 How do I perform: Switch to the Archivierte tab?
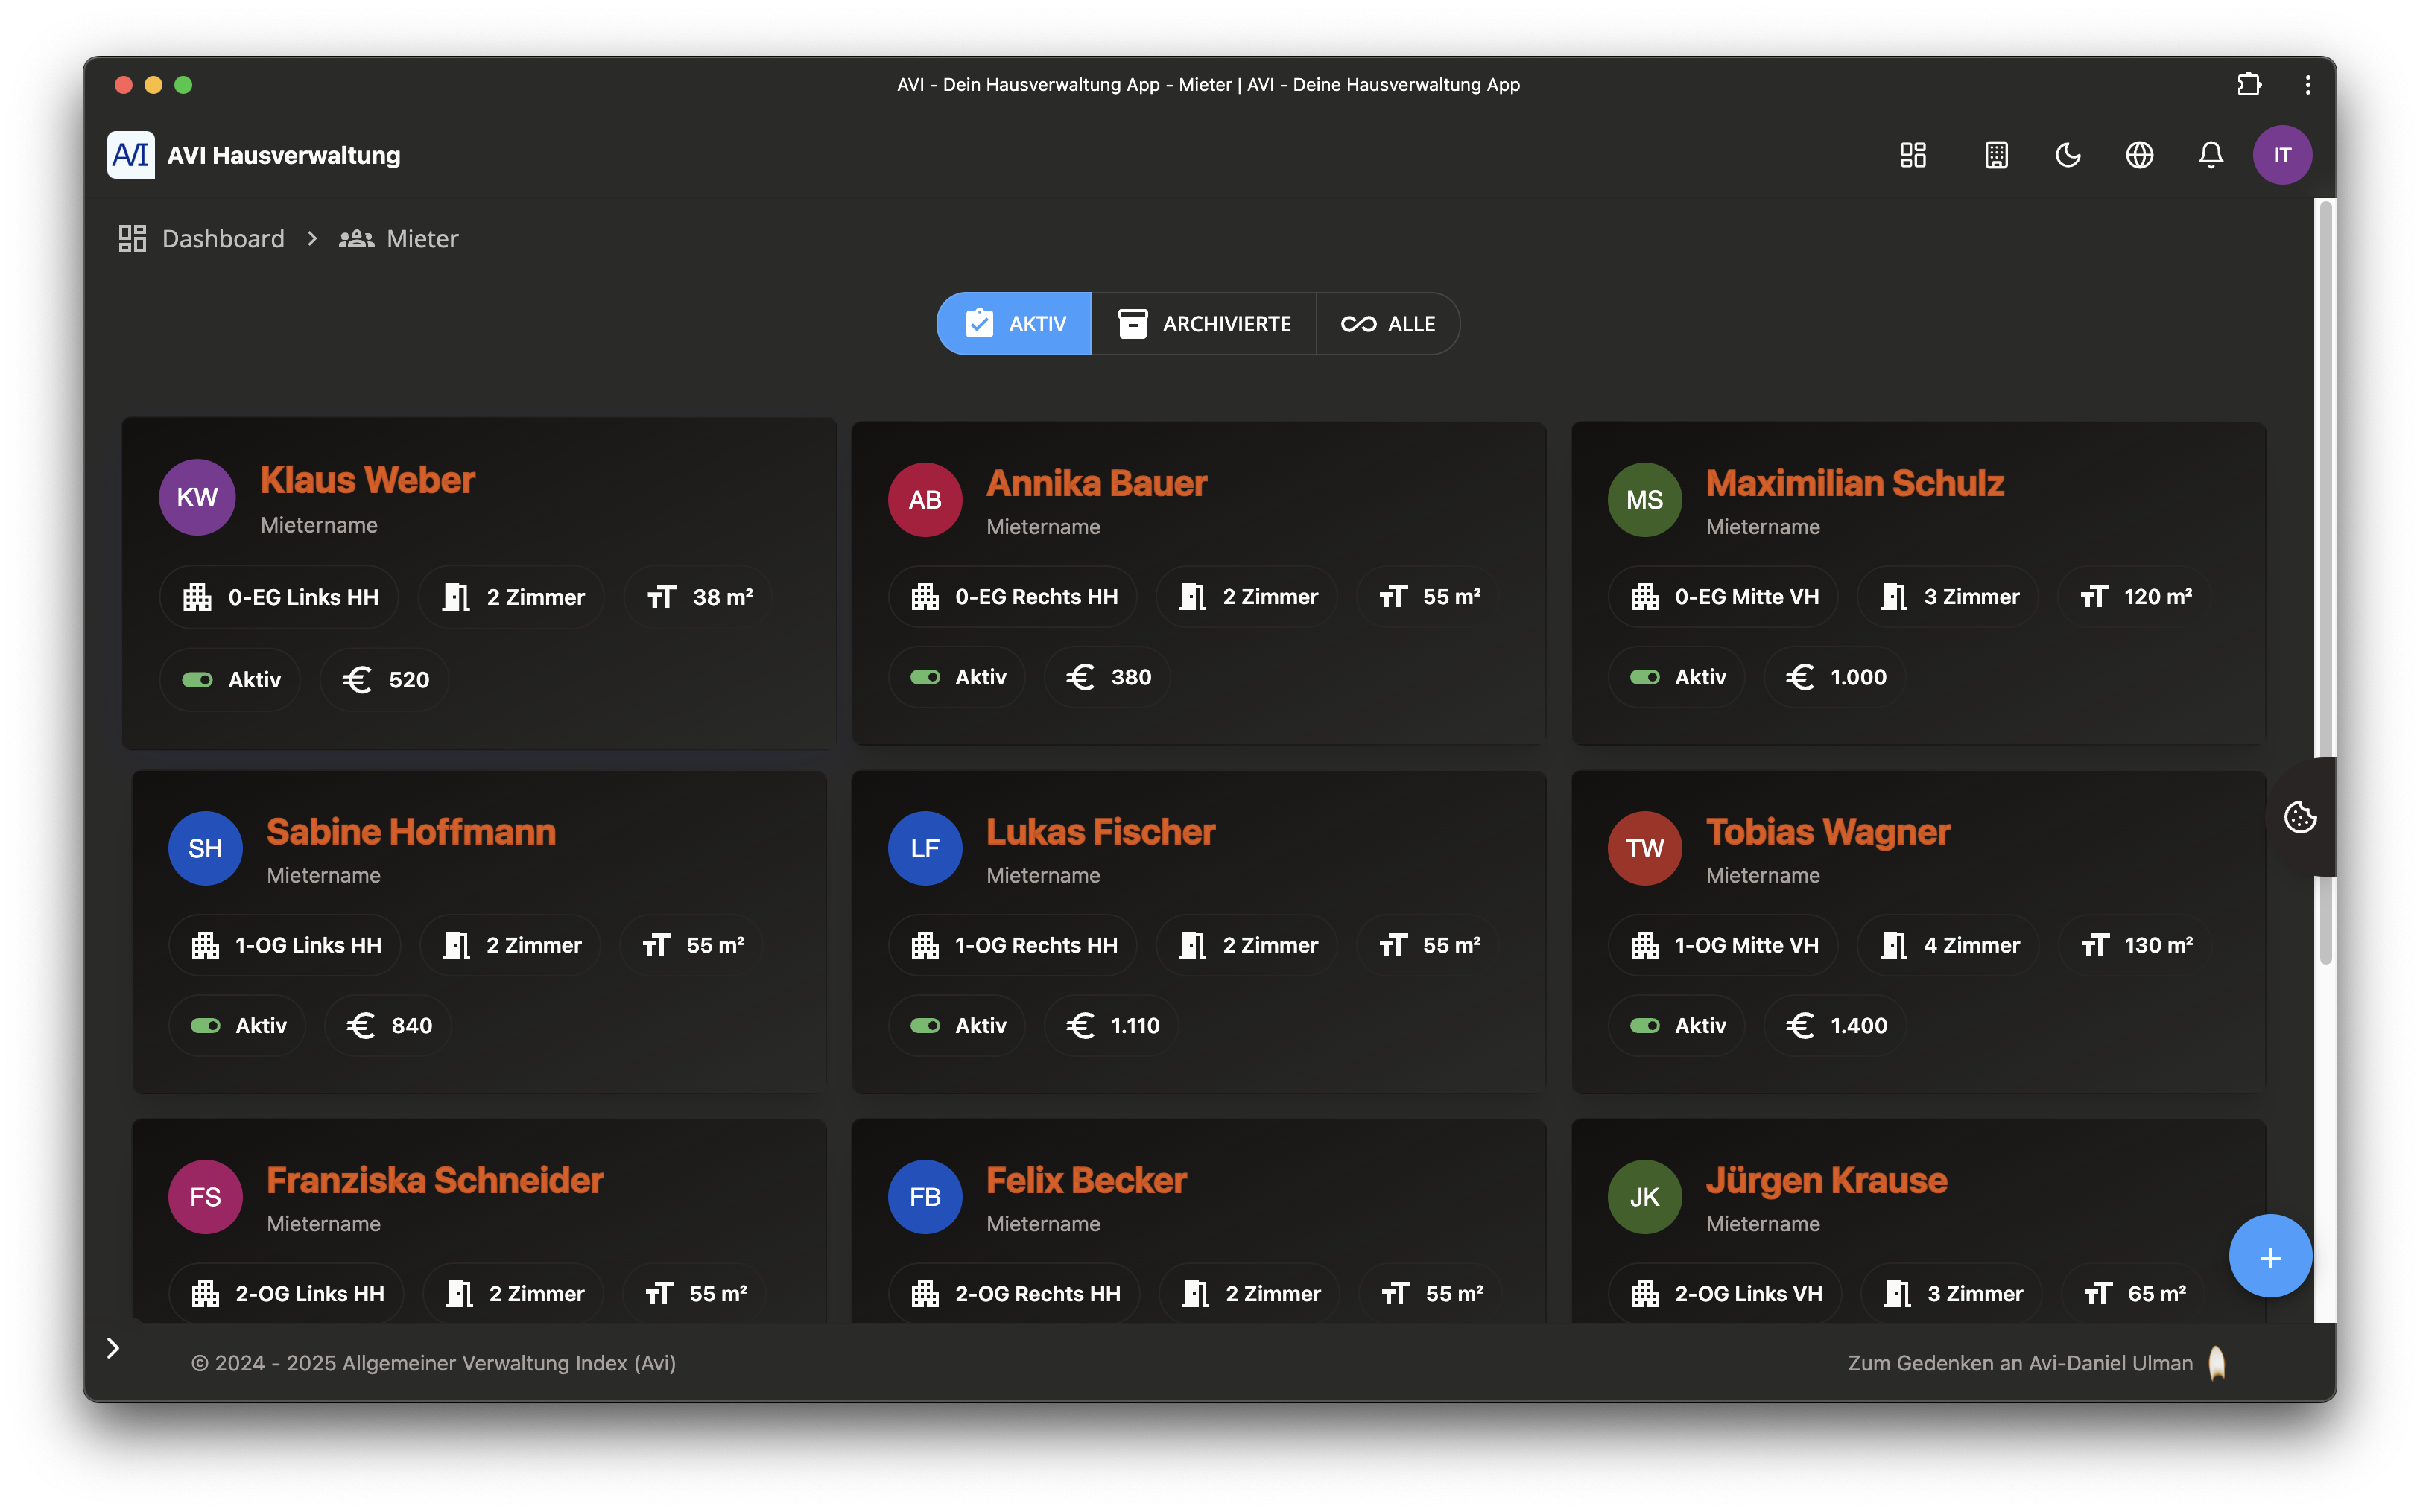(1204, 324)
